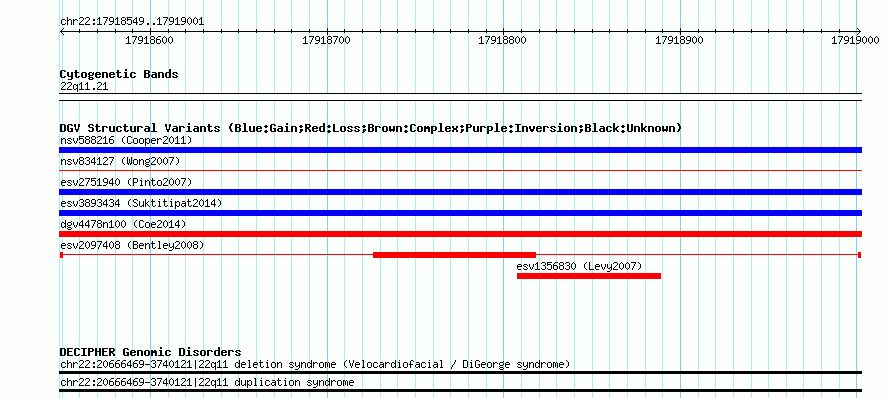The height and width of the screenshot is (398, 890).
Task: Select the nsv588216 (Cooper2011) label
Action: pos(126,140)
